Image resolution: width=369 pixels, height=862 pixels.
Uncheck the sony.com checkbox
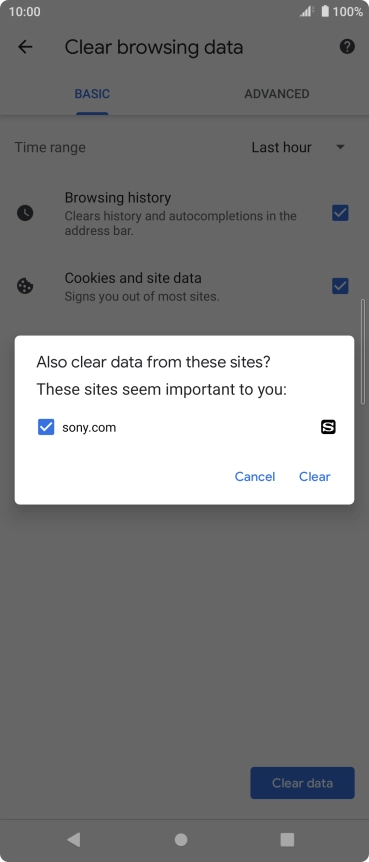click(46, 427)
